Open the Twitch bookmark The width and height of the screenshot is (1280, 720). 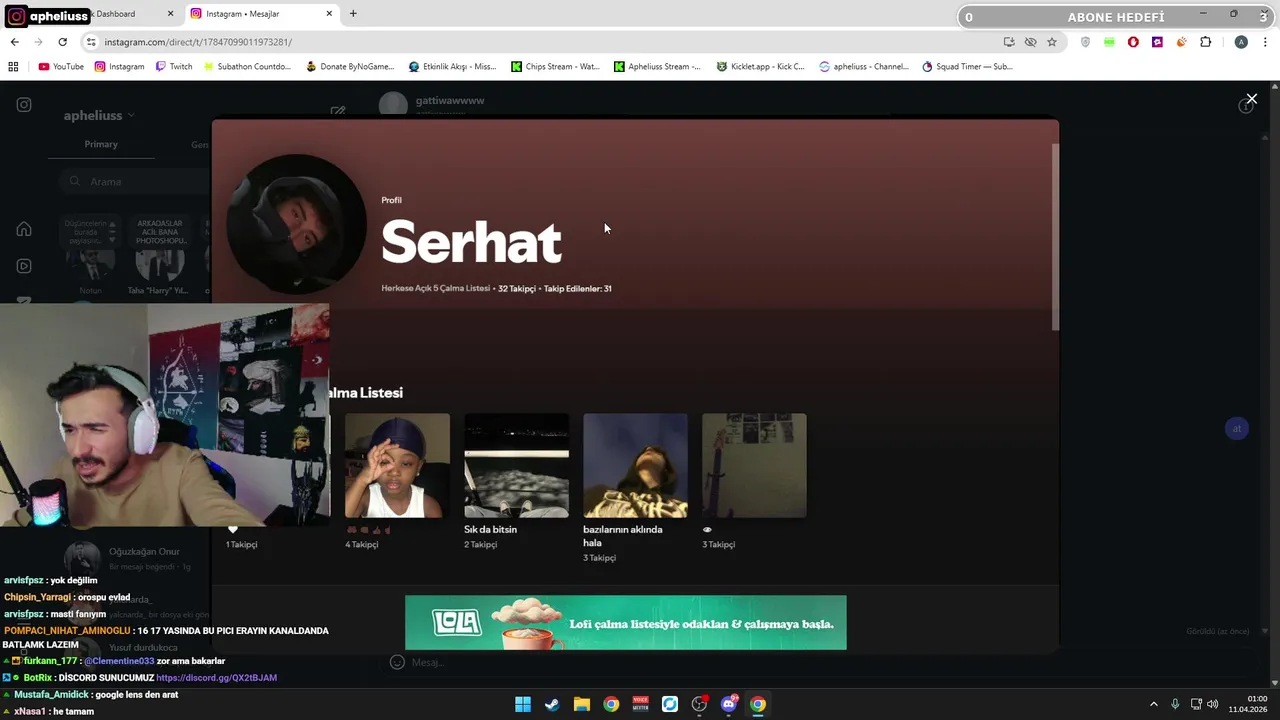point(173,67)
